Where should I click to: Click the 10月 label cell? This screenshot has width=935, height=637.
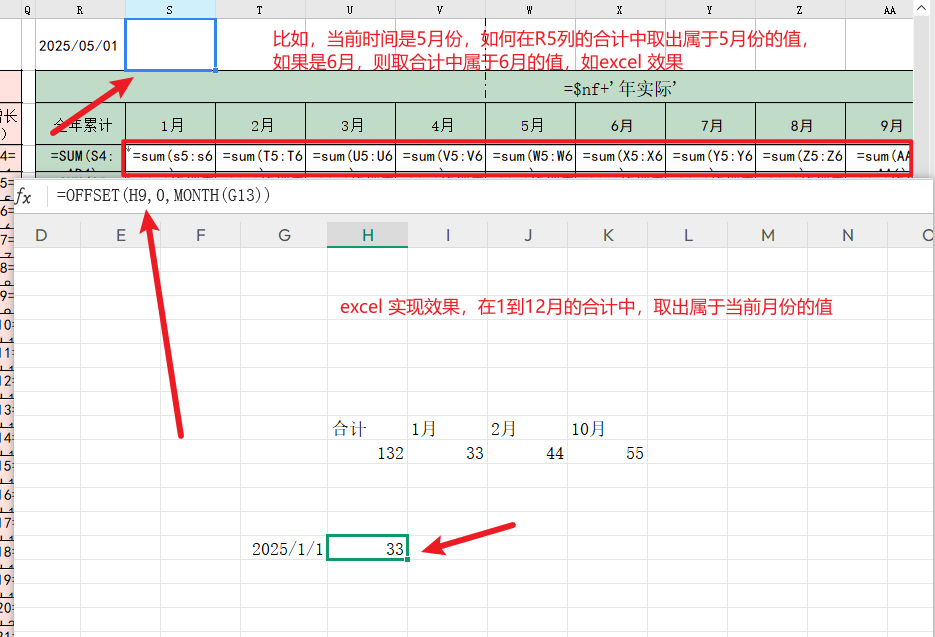(608, 428)
